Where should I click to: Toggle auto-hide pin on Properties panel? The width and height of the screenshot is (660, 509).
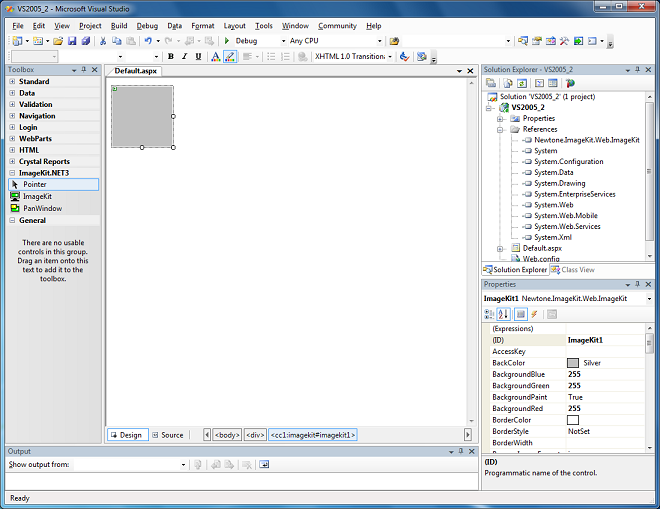pyautogui.click(x=638, y=284)
